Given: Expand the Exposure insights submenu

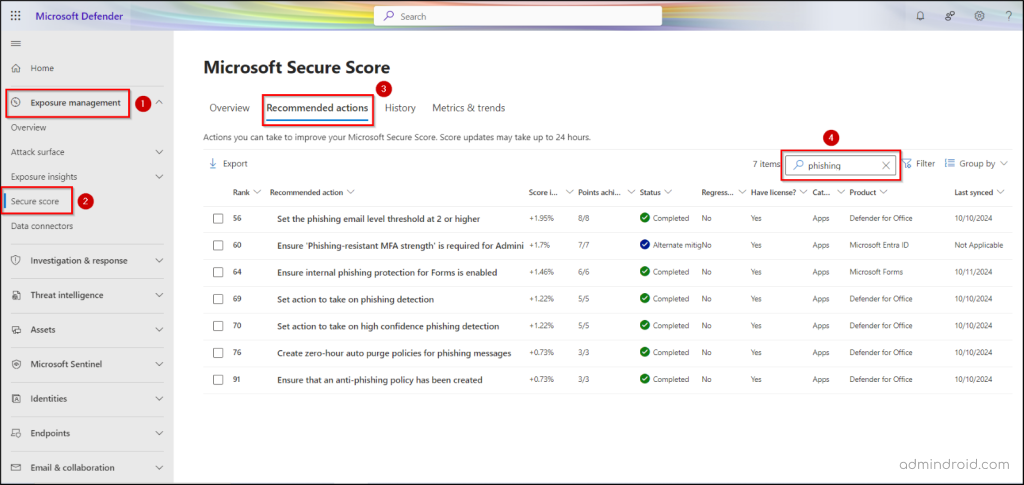Looking at the screenshot, I should (x=159, y=177).
